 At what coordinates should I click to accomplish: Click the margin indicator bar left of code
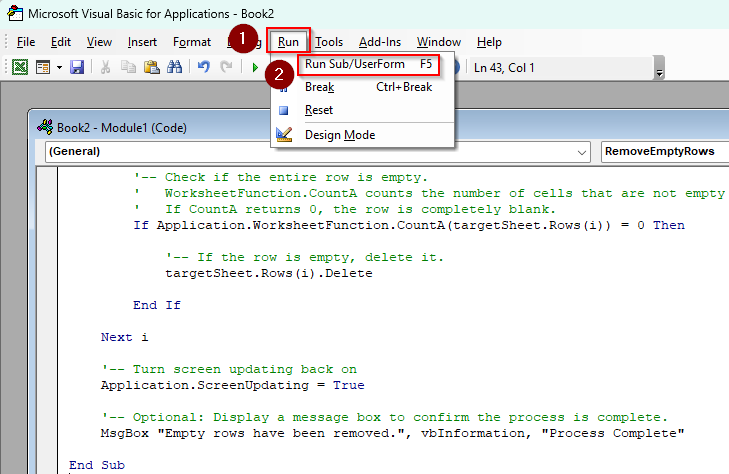[47, 321]
